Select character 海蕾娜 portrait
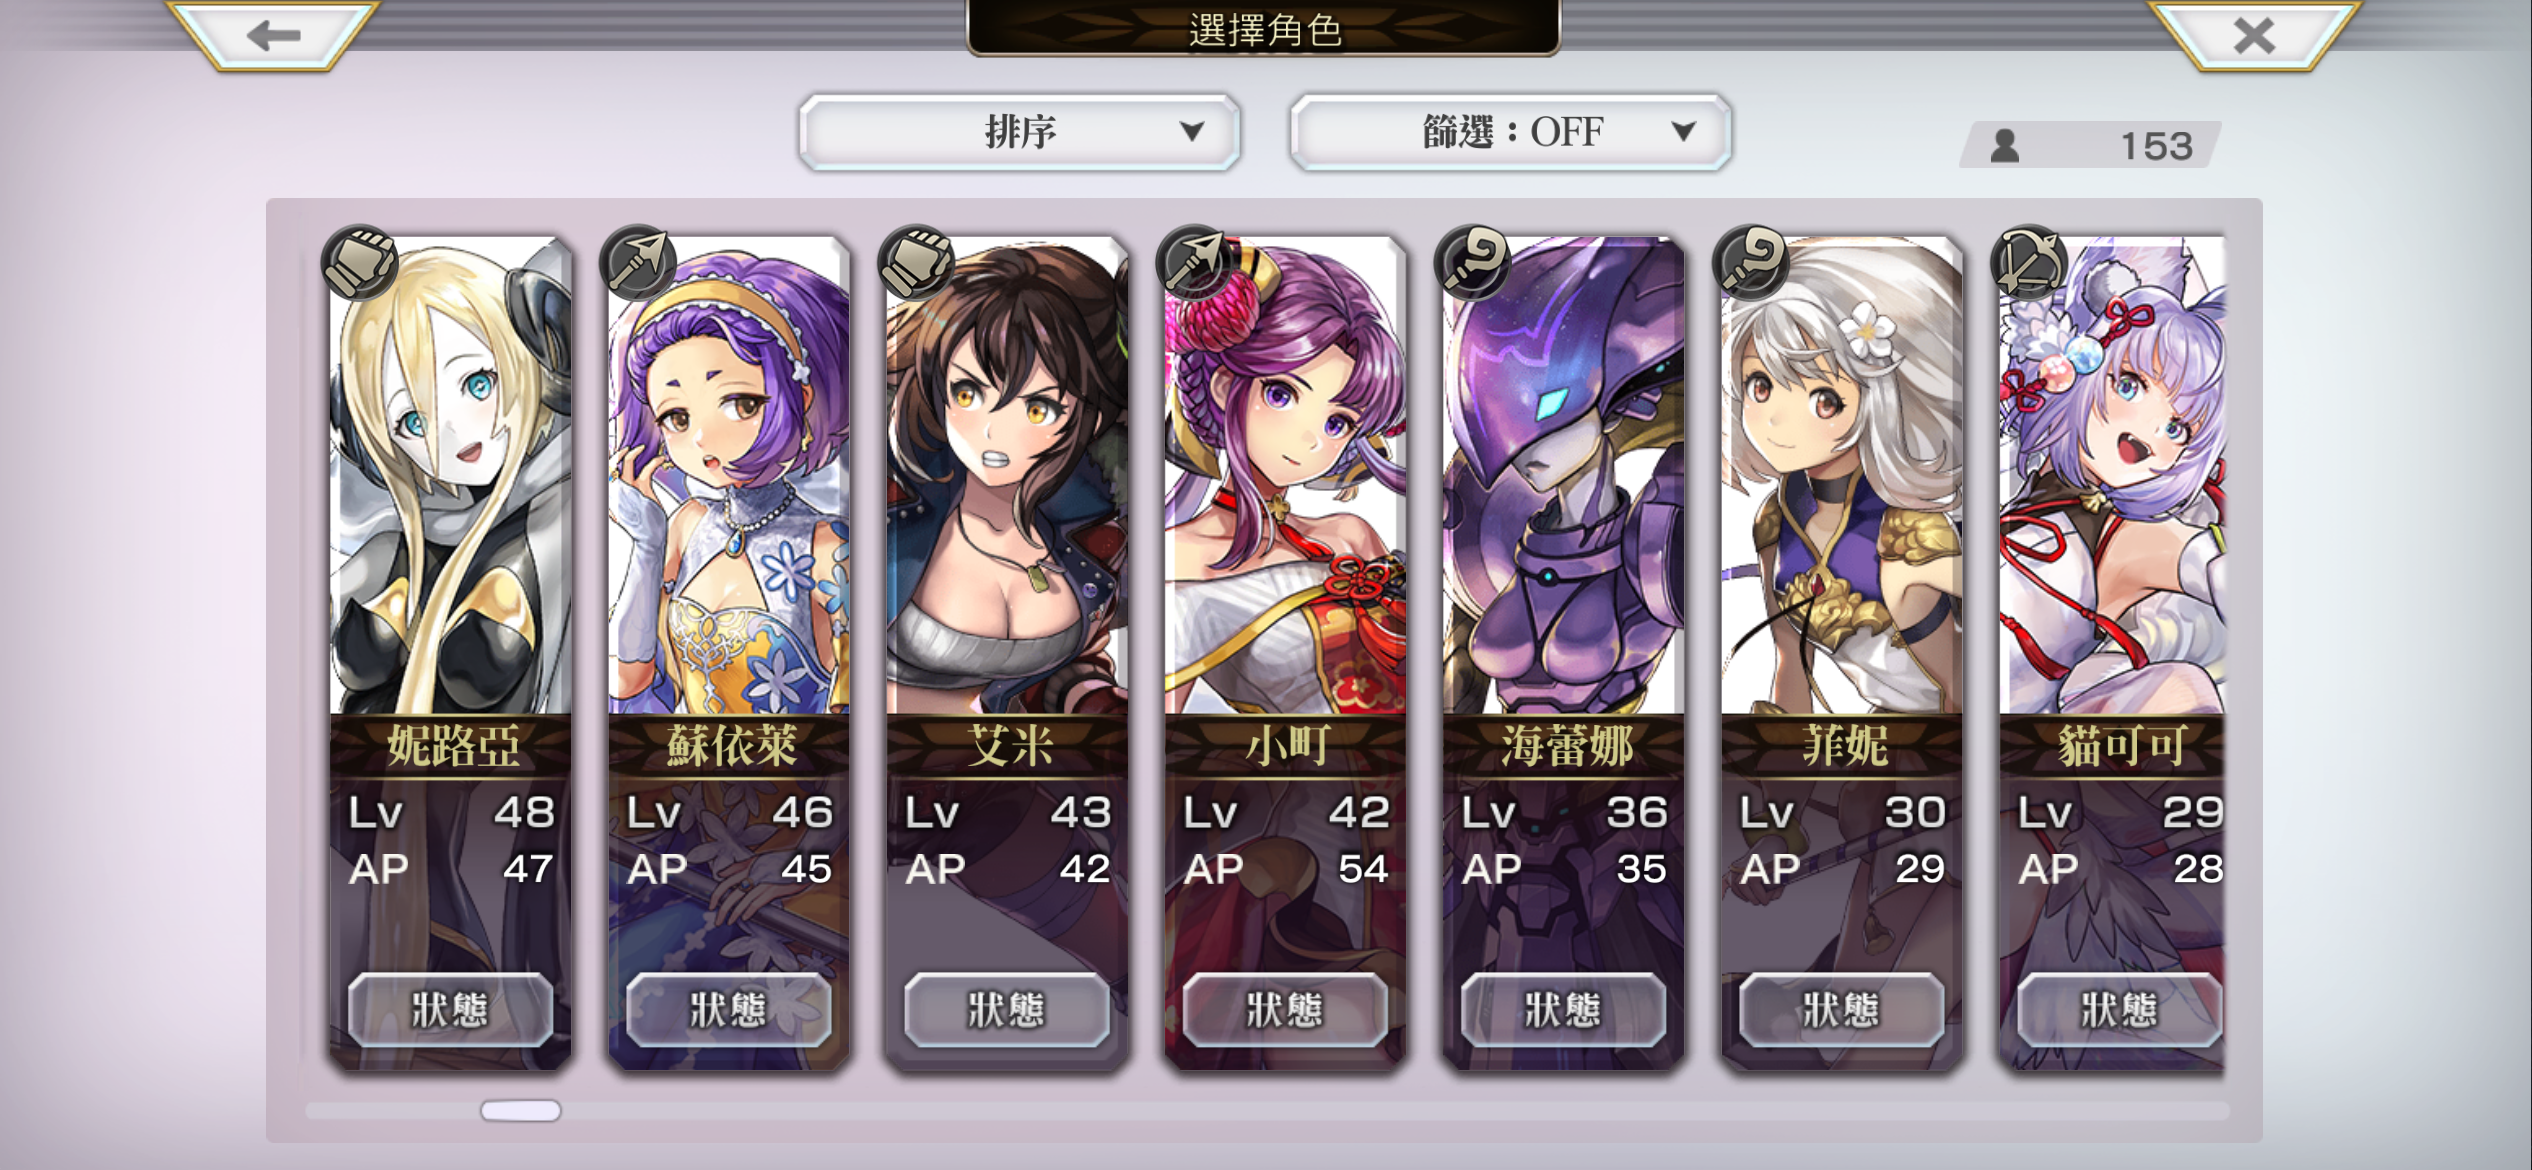This screenshot has height=1170, width=2532. point(1563,475)
